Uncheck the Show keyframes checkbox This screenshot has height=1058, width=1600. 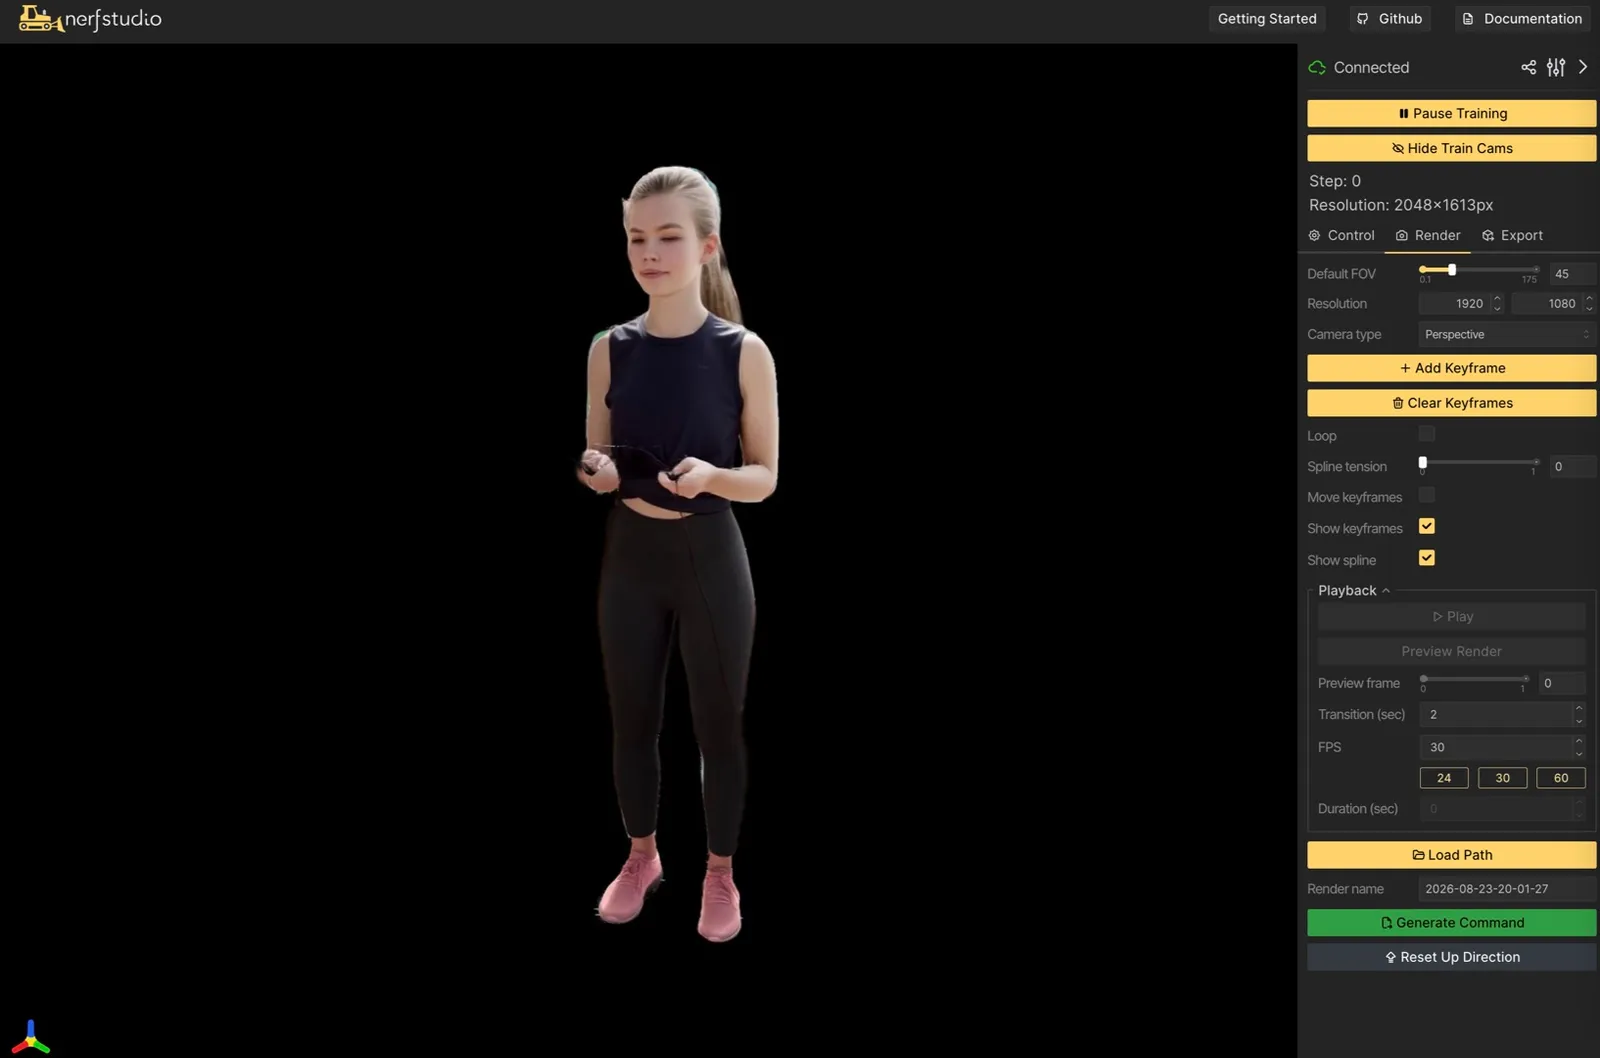[1427, 527]
